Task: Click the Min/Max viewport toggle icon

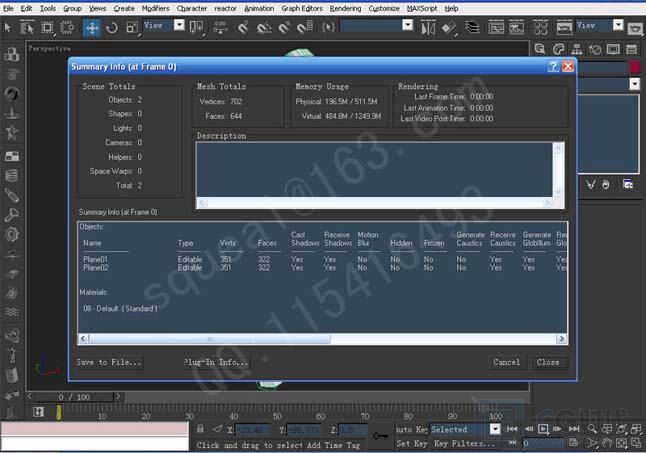Action: [636, 443]
